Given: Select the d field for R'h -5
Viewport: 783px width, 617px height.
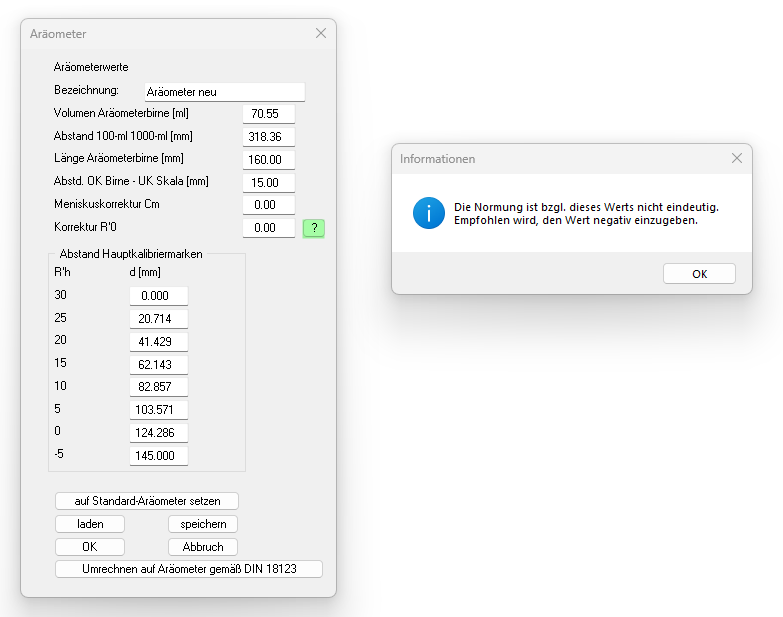Looking at the screenshot, I should click(159, 456).
